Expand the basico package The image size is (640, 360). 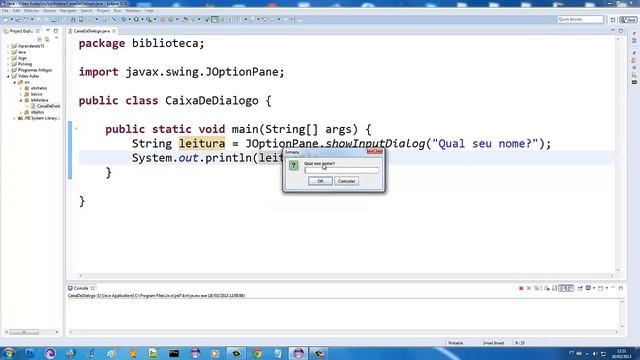[21, 94]
